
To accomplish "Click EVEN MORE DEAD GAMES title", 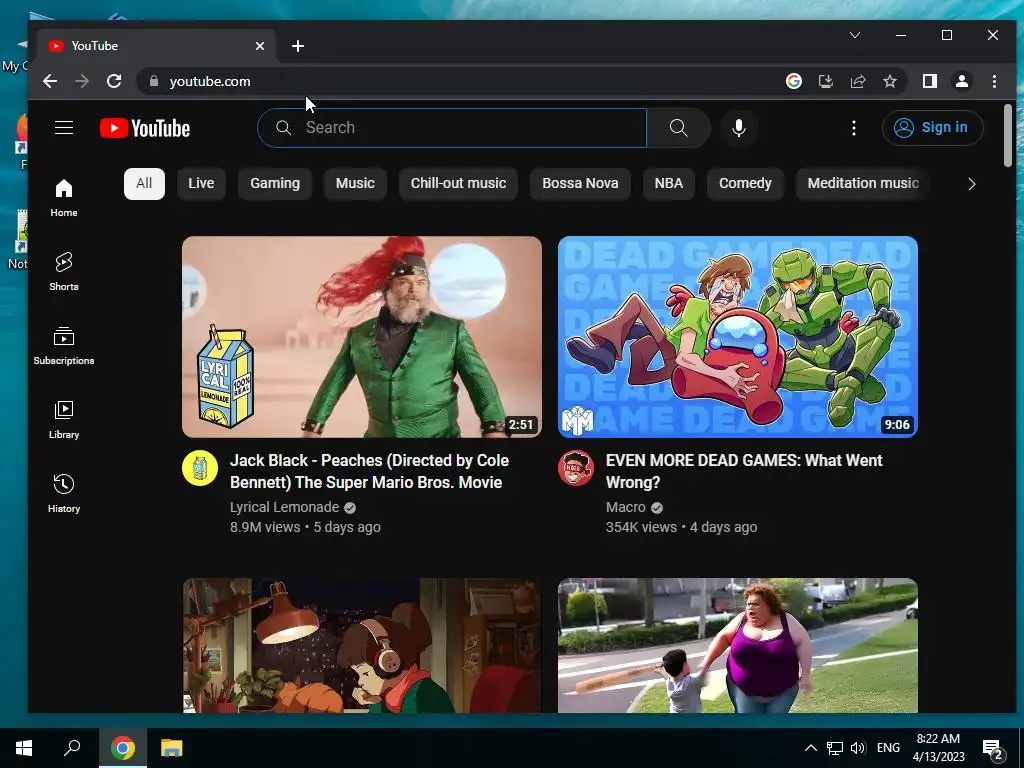I will tap(744, 472).
